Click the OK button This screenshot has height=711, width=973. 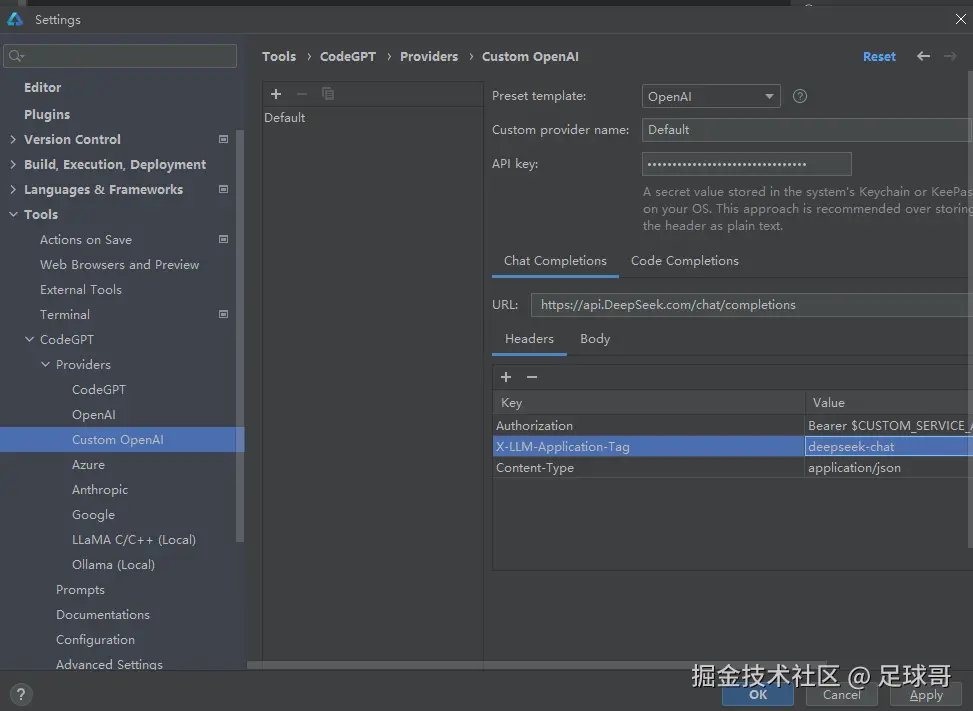click(x=758, y=695)
